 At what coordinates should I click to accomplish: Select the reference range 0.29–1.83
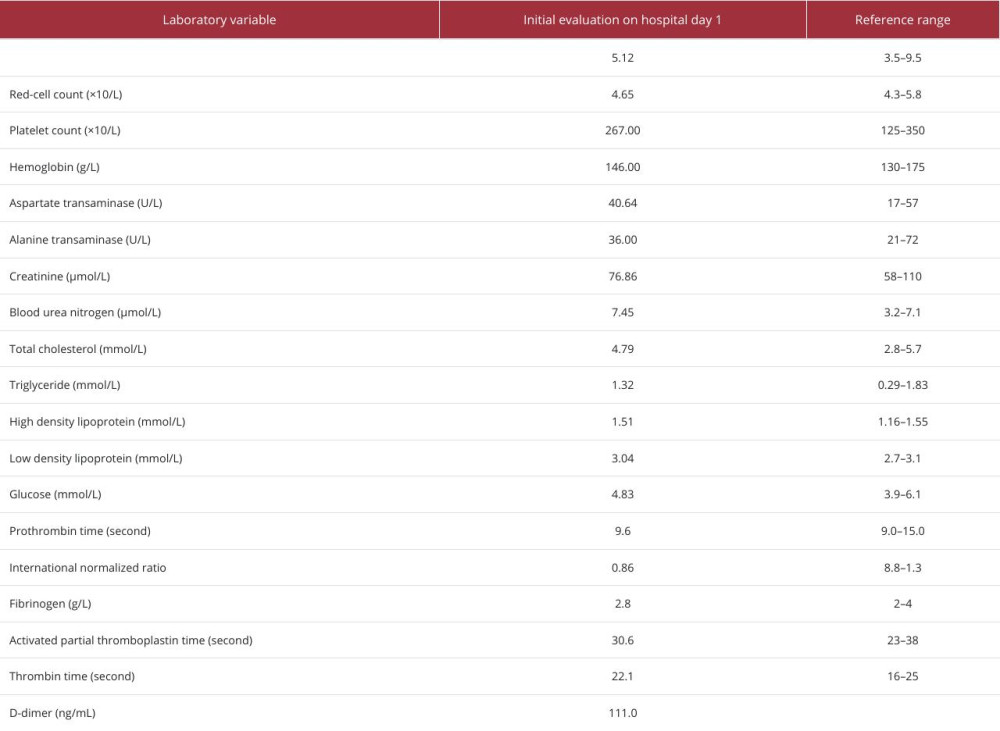tap(902, 385)
